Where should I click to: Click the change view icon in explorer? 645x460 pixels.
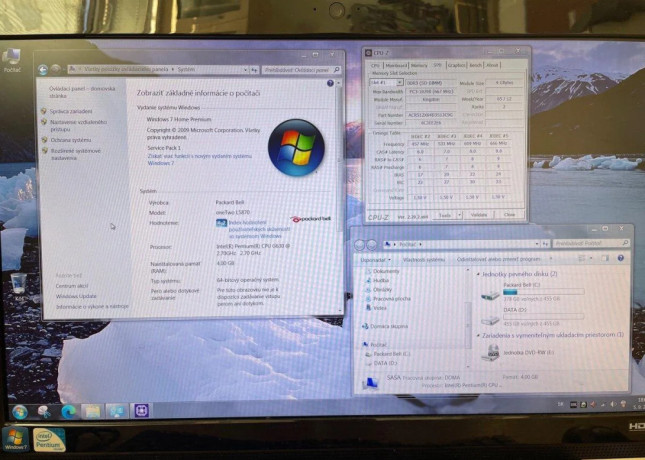pos(582,258)
